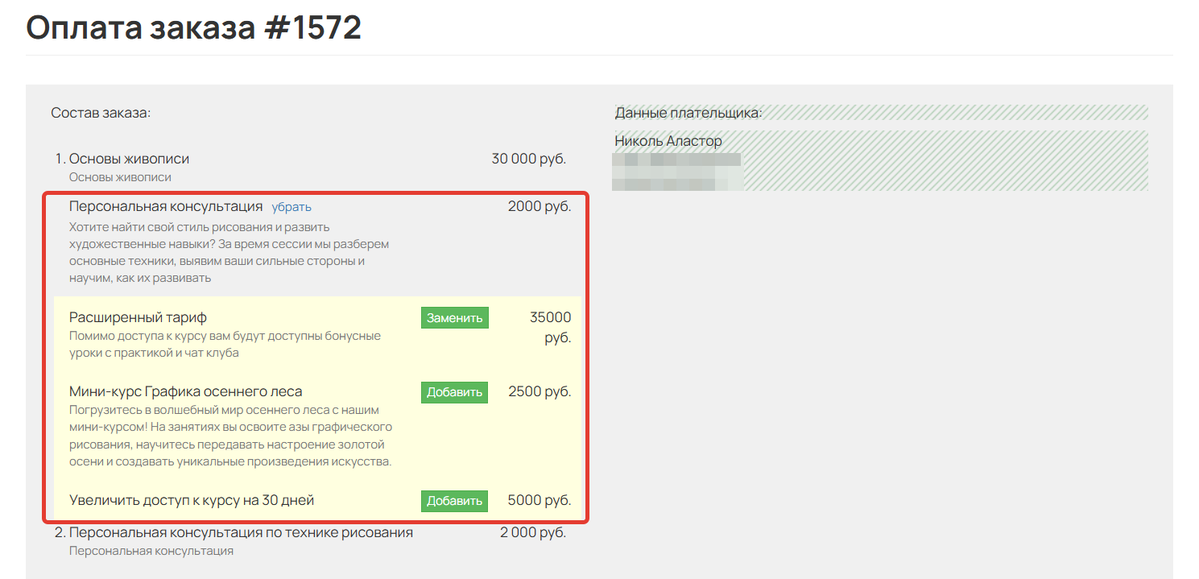The width and height of the screenshot is (1199, 579).
Task: Click the "Расширенный тариф" offer title
Action: click(x=138, y=317)
